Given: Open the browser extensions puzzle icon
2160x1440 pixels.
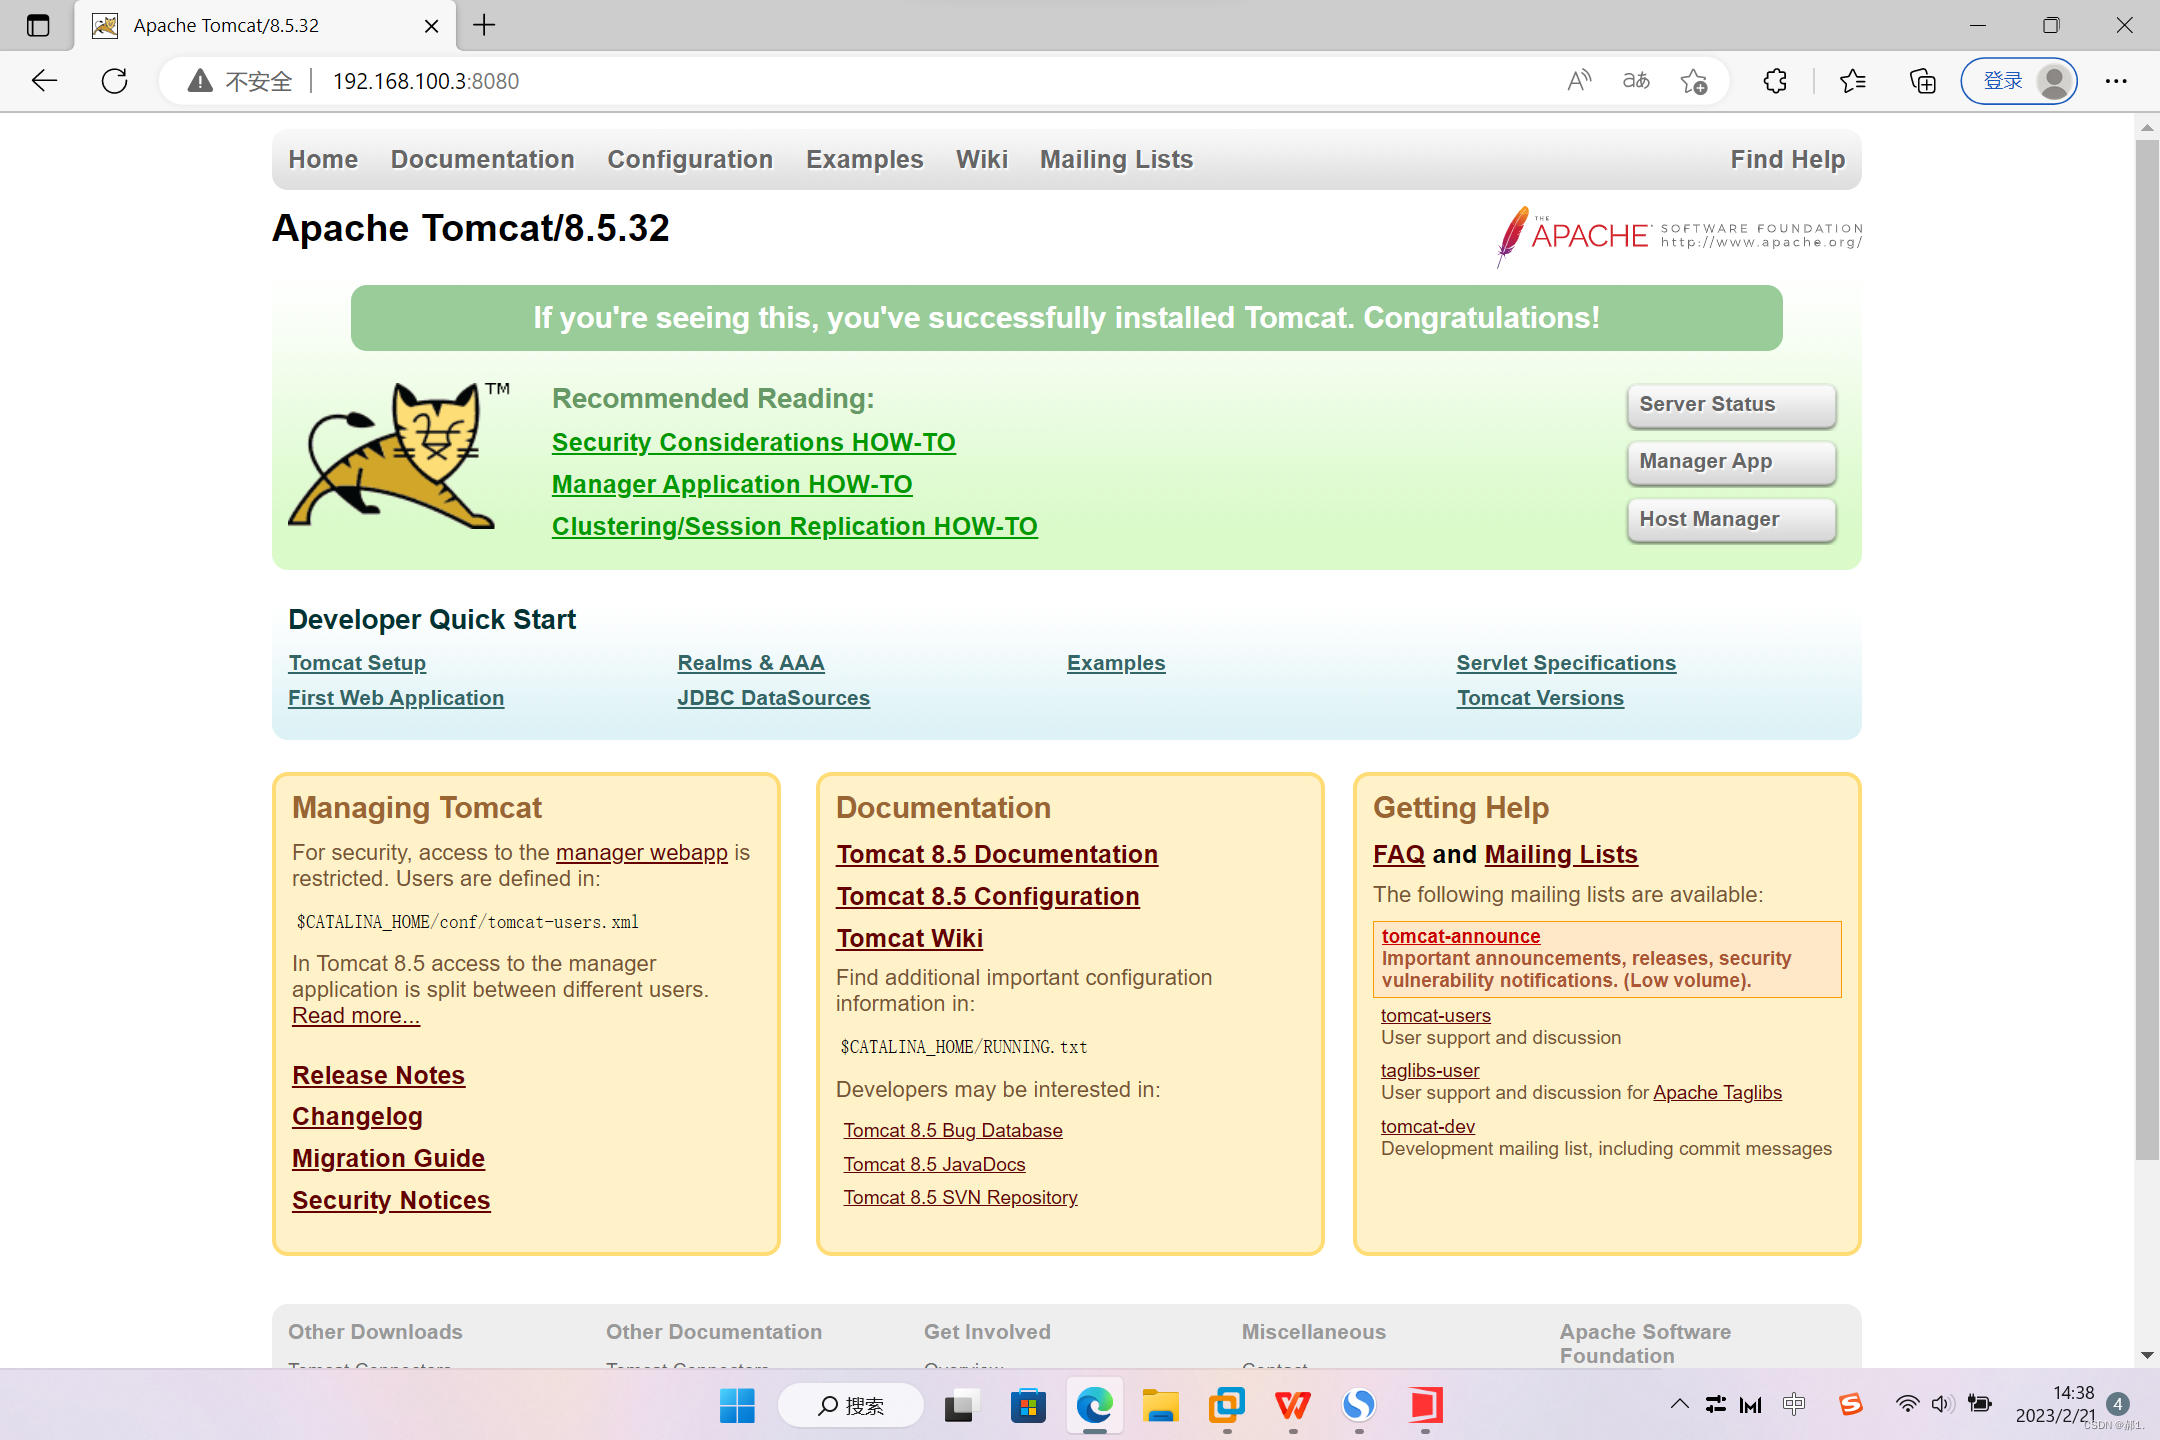Looking at the screenshot, I should point(1775,81).
